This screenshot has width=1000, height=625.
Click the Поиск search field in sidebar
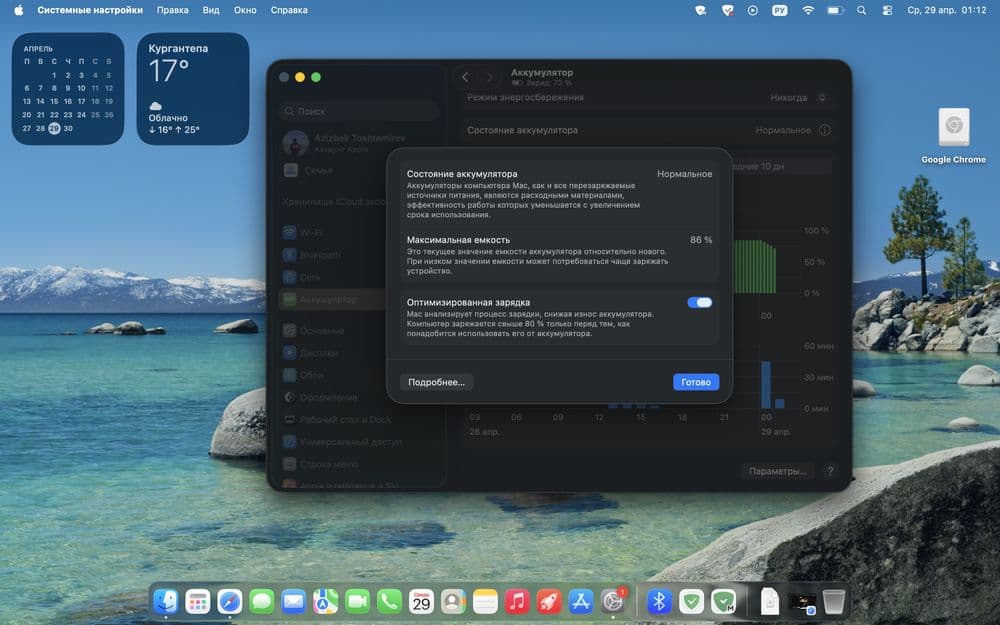(x=359, y=111)
